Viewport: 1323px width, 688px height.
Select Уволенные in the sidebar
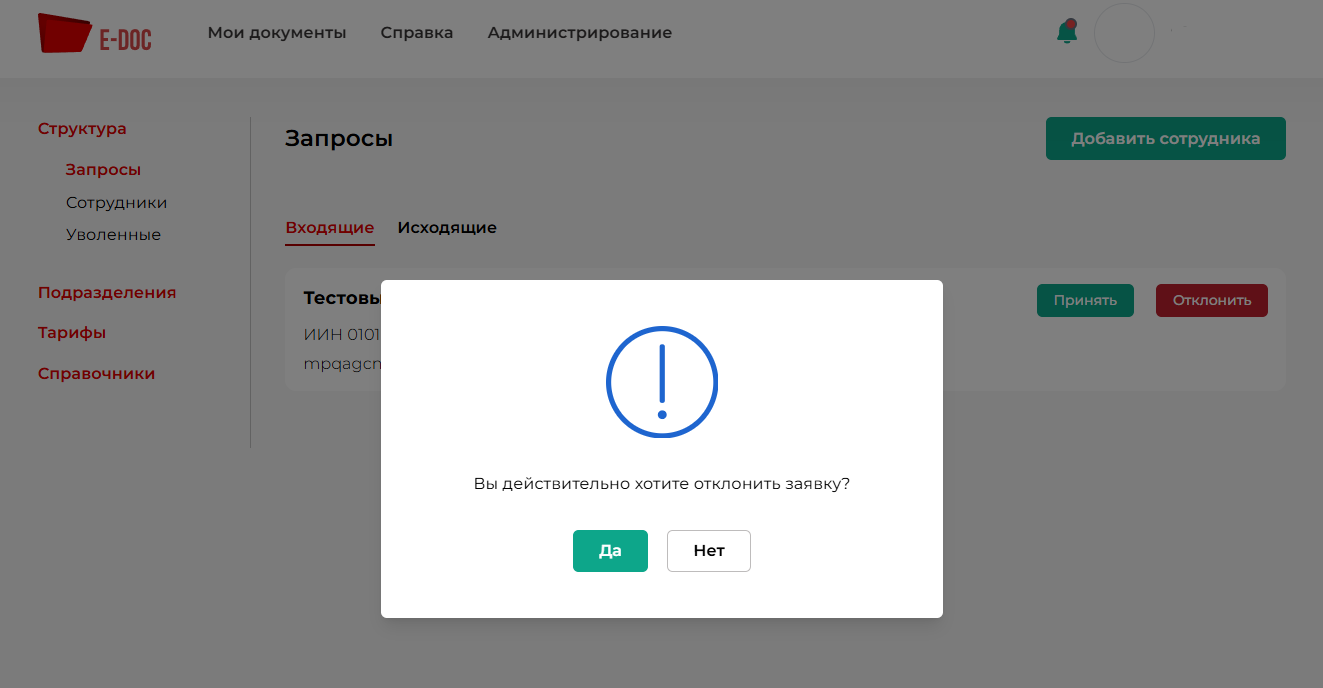(113, 235)
